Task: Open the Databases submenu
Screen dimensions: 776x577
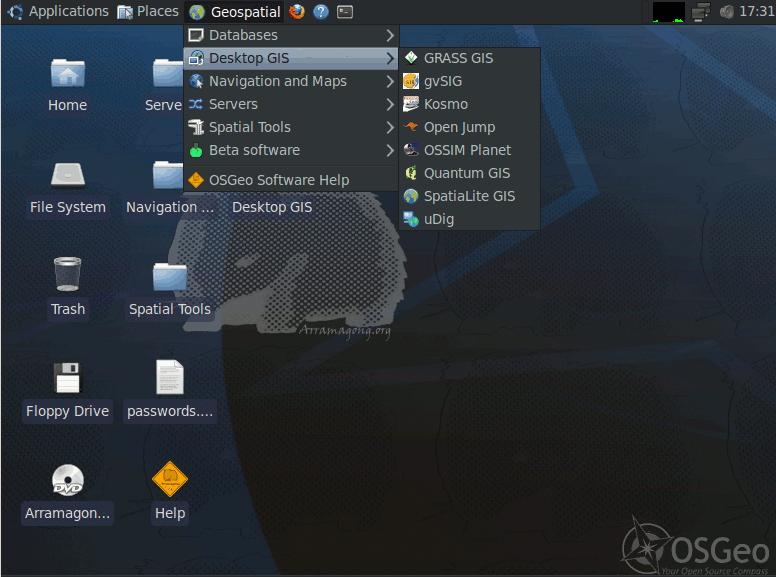Action: point(291,36)
